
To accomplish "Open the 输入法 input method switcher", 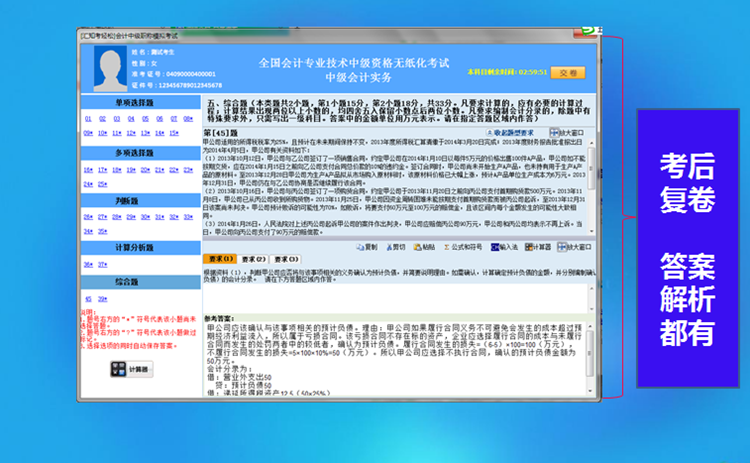I will pos(504,247).
